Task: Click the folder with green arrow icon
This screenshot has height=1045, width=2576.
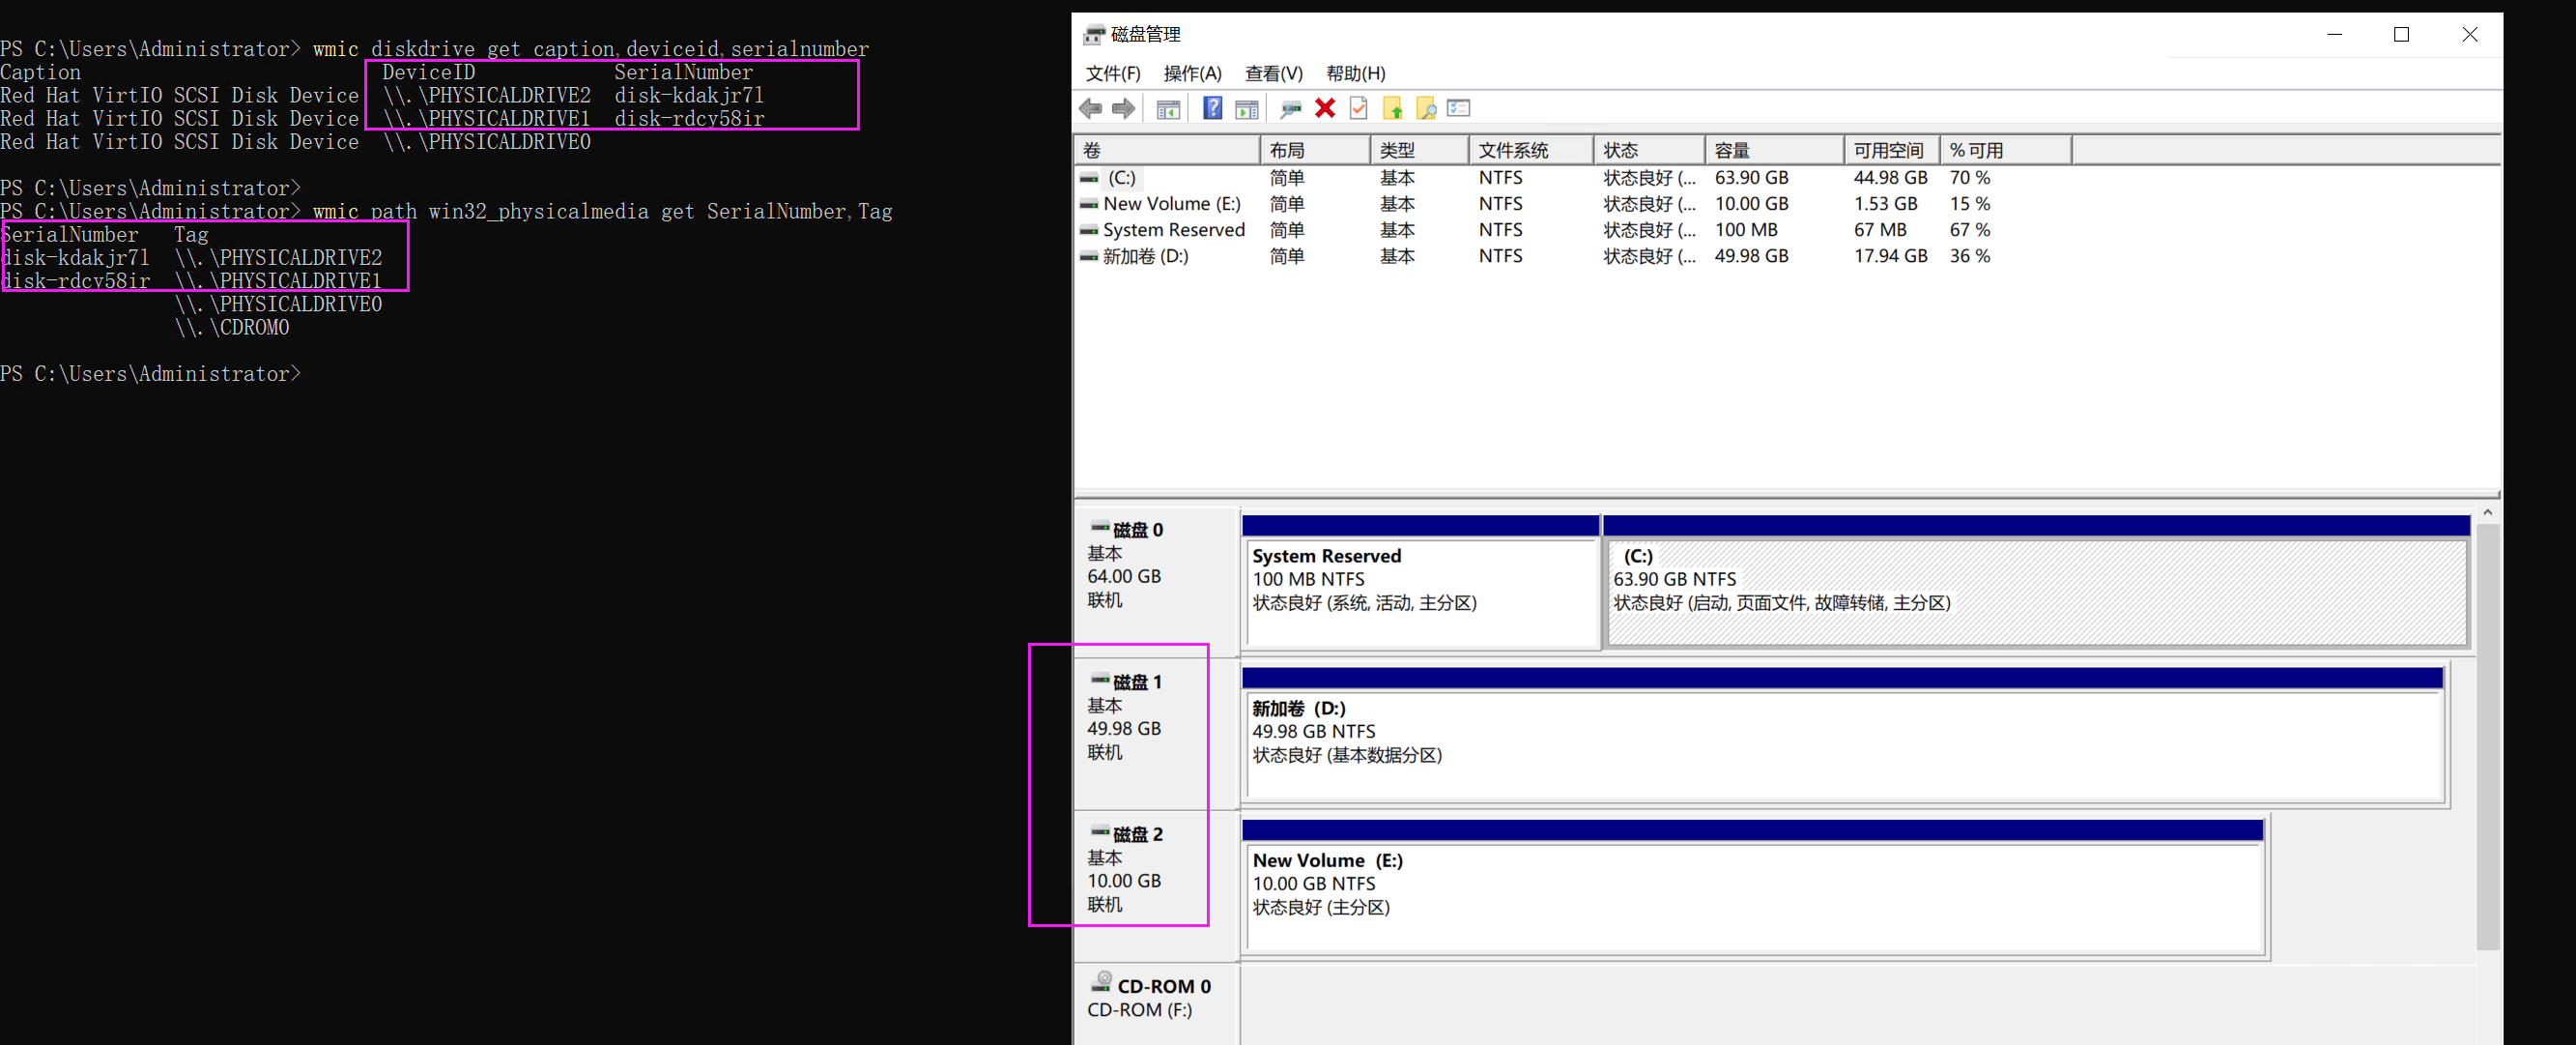Action: pos(1392,108)
